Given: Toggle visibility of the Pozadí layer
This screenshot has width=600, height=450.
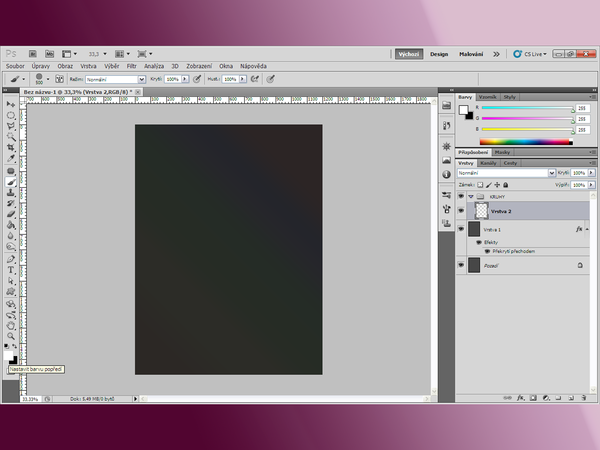Looking at the screenshot, I should [461, 265].
